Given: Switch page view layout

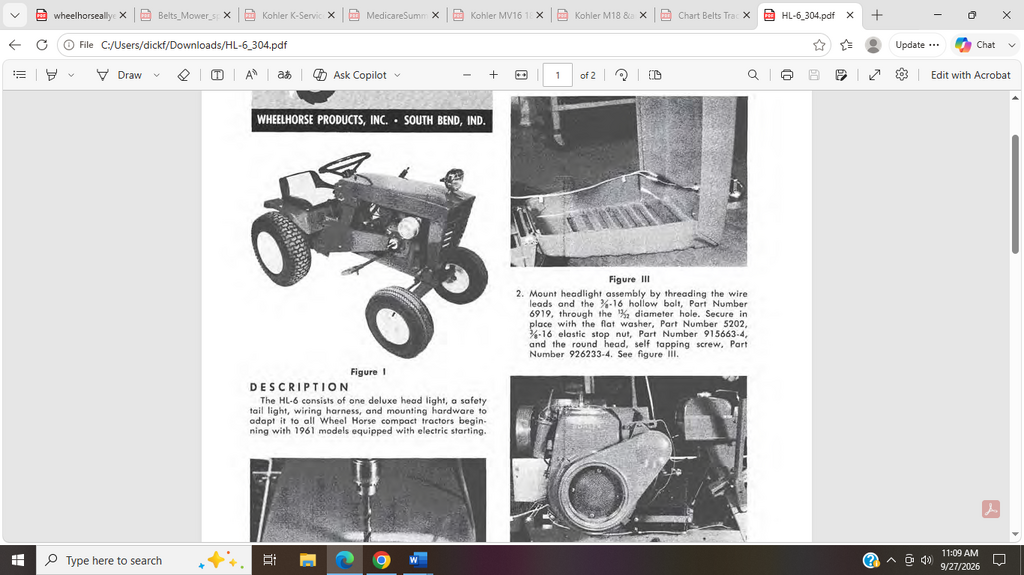Looking at the screenshot, I should pos(655,75).
